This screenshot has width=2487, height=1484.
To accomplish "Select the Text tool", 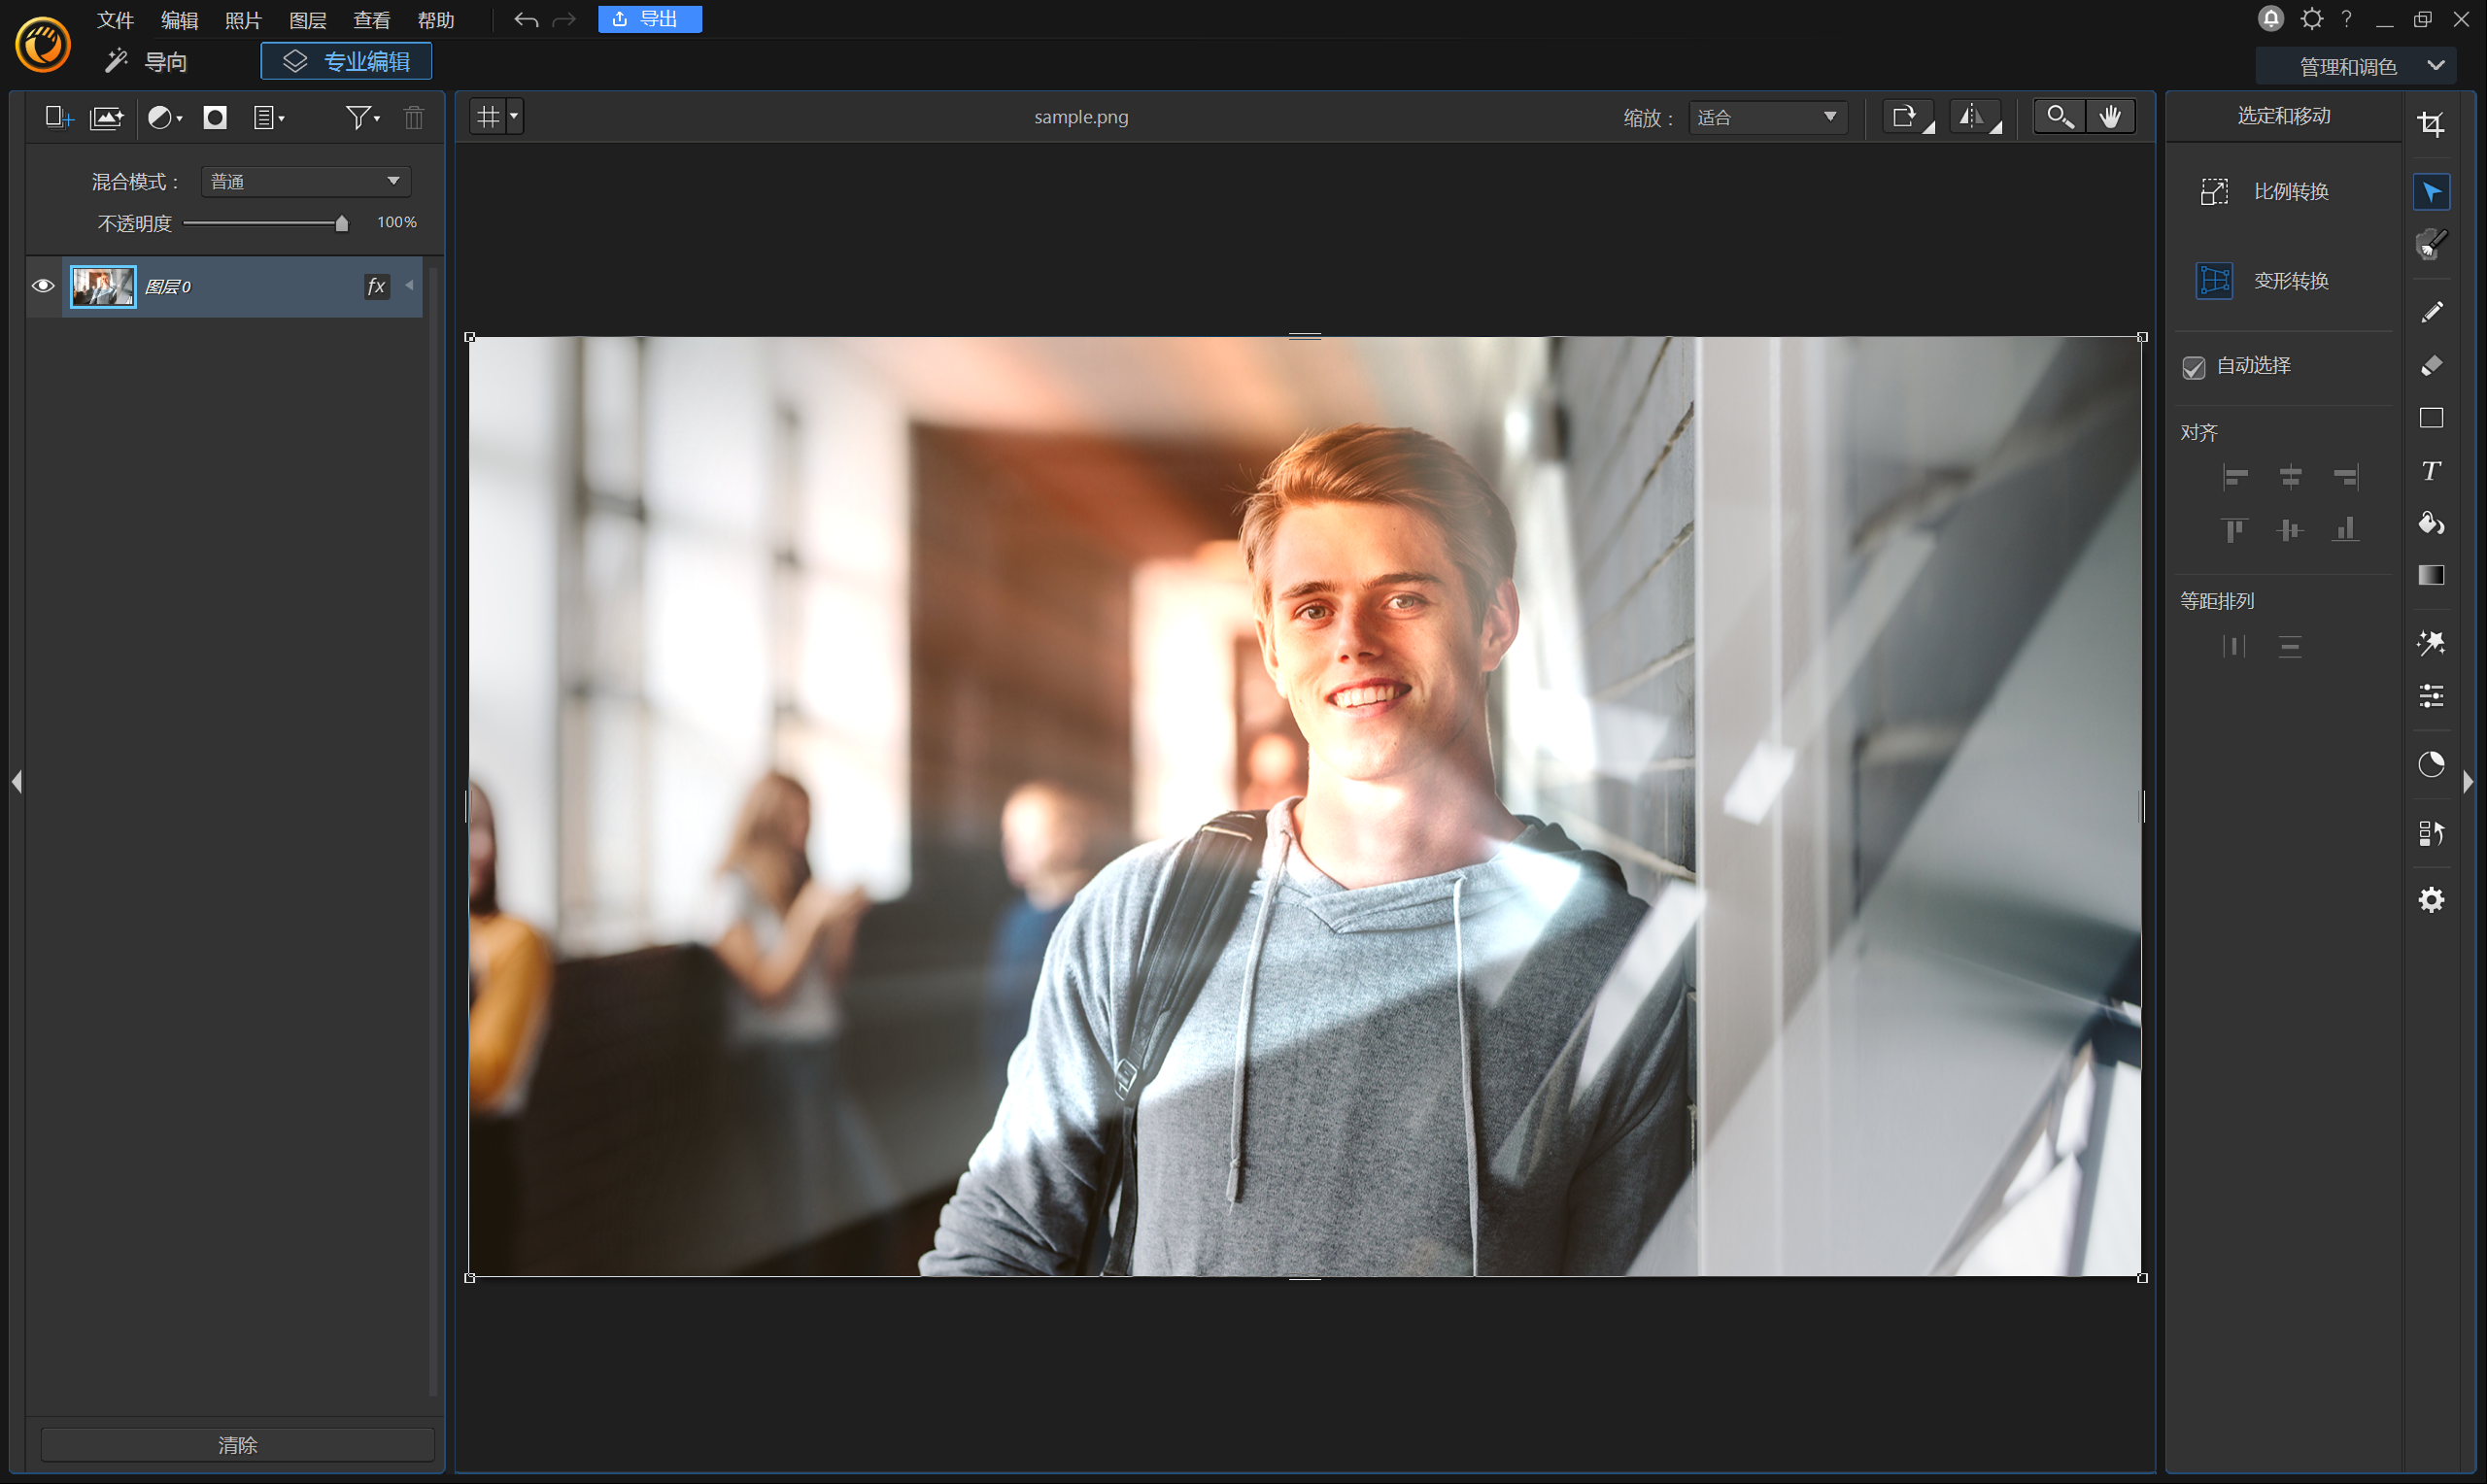I will pyautogui.click(x=2430, y=470).
